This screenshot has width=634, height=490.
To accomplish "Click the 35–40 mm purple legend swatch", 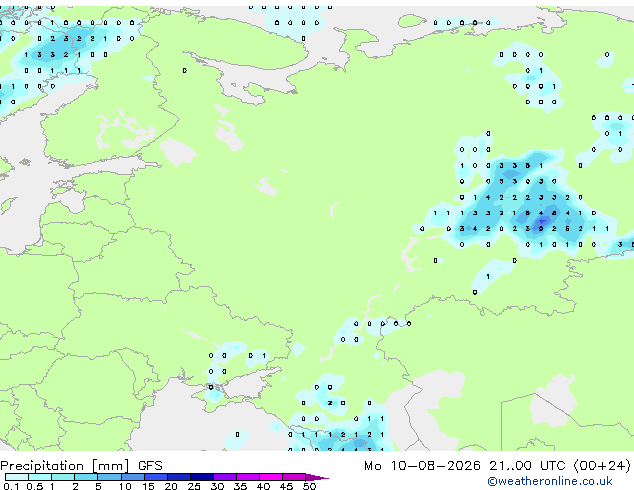I will coord(247,477).
